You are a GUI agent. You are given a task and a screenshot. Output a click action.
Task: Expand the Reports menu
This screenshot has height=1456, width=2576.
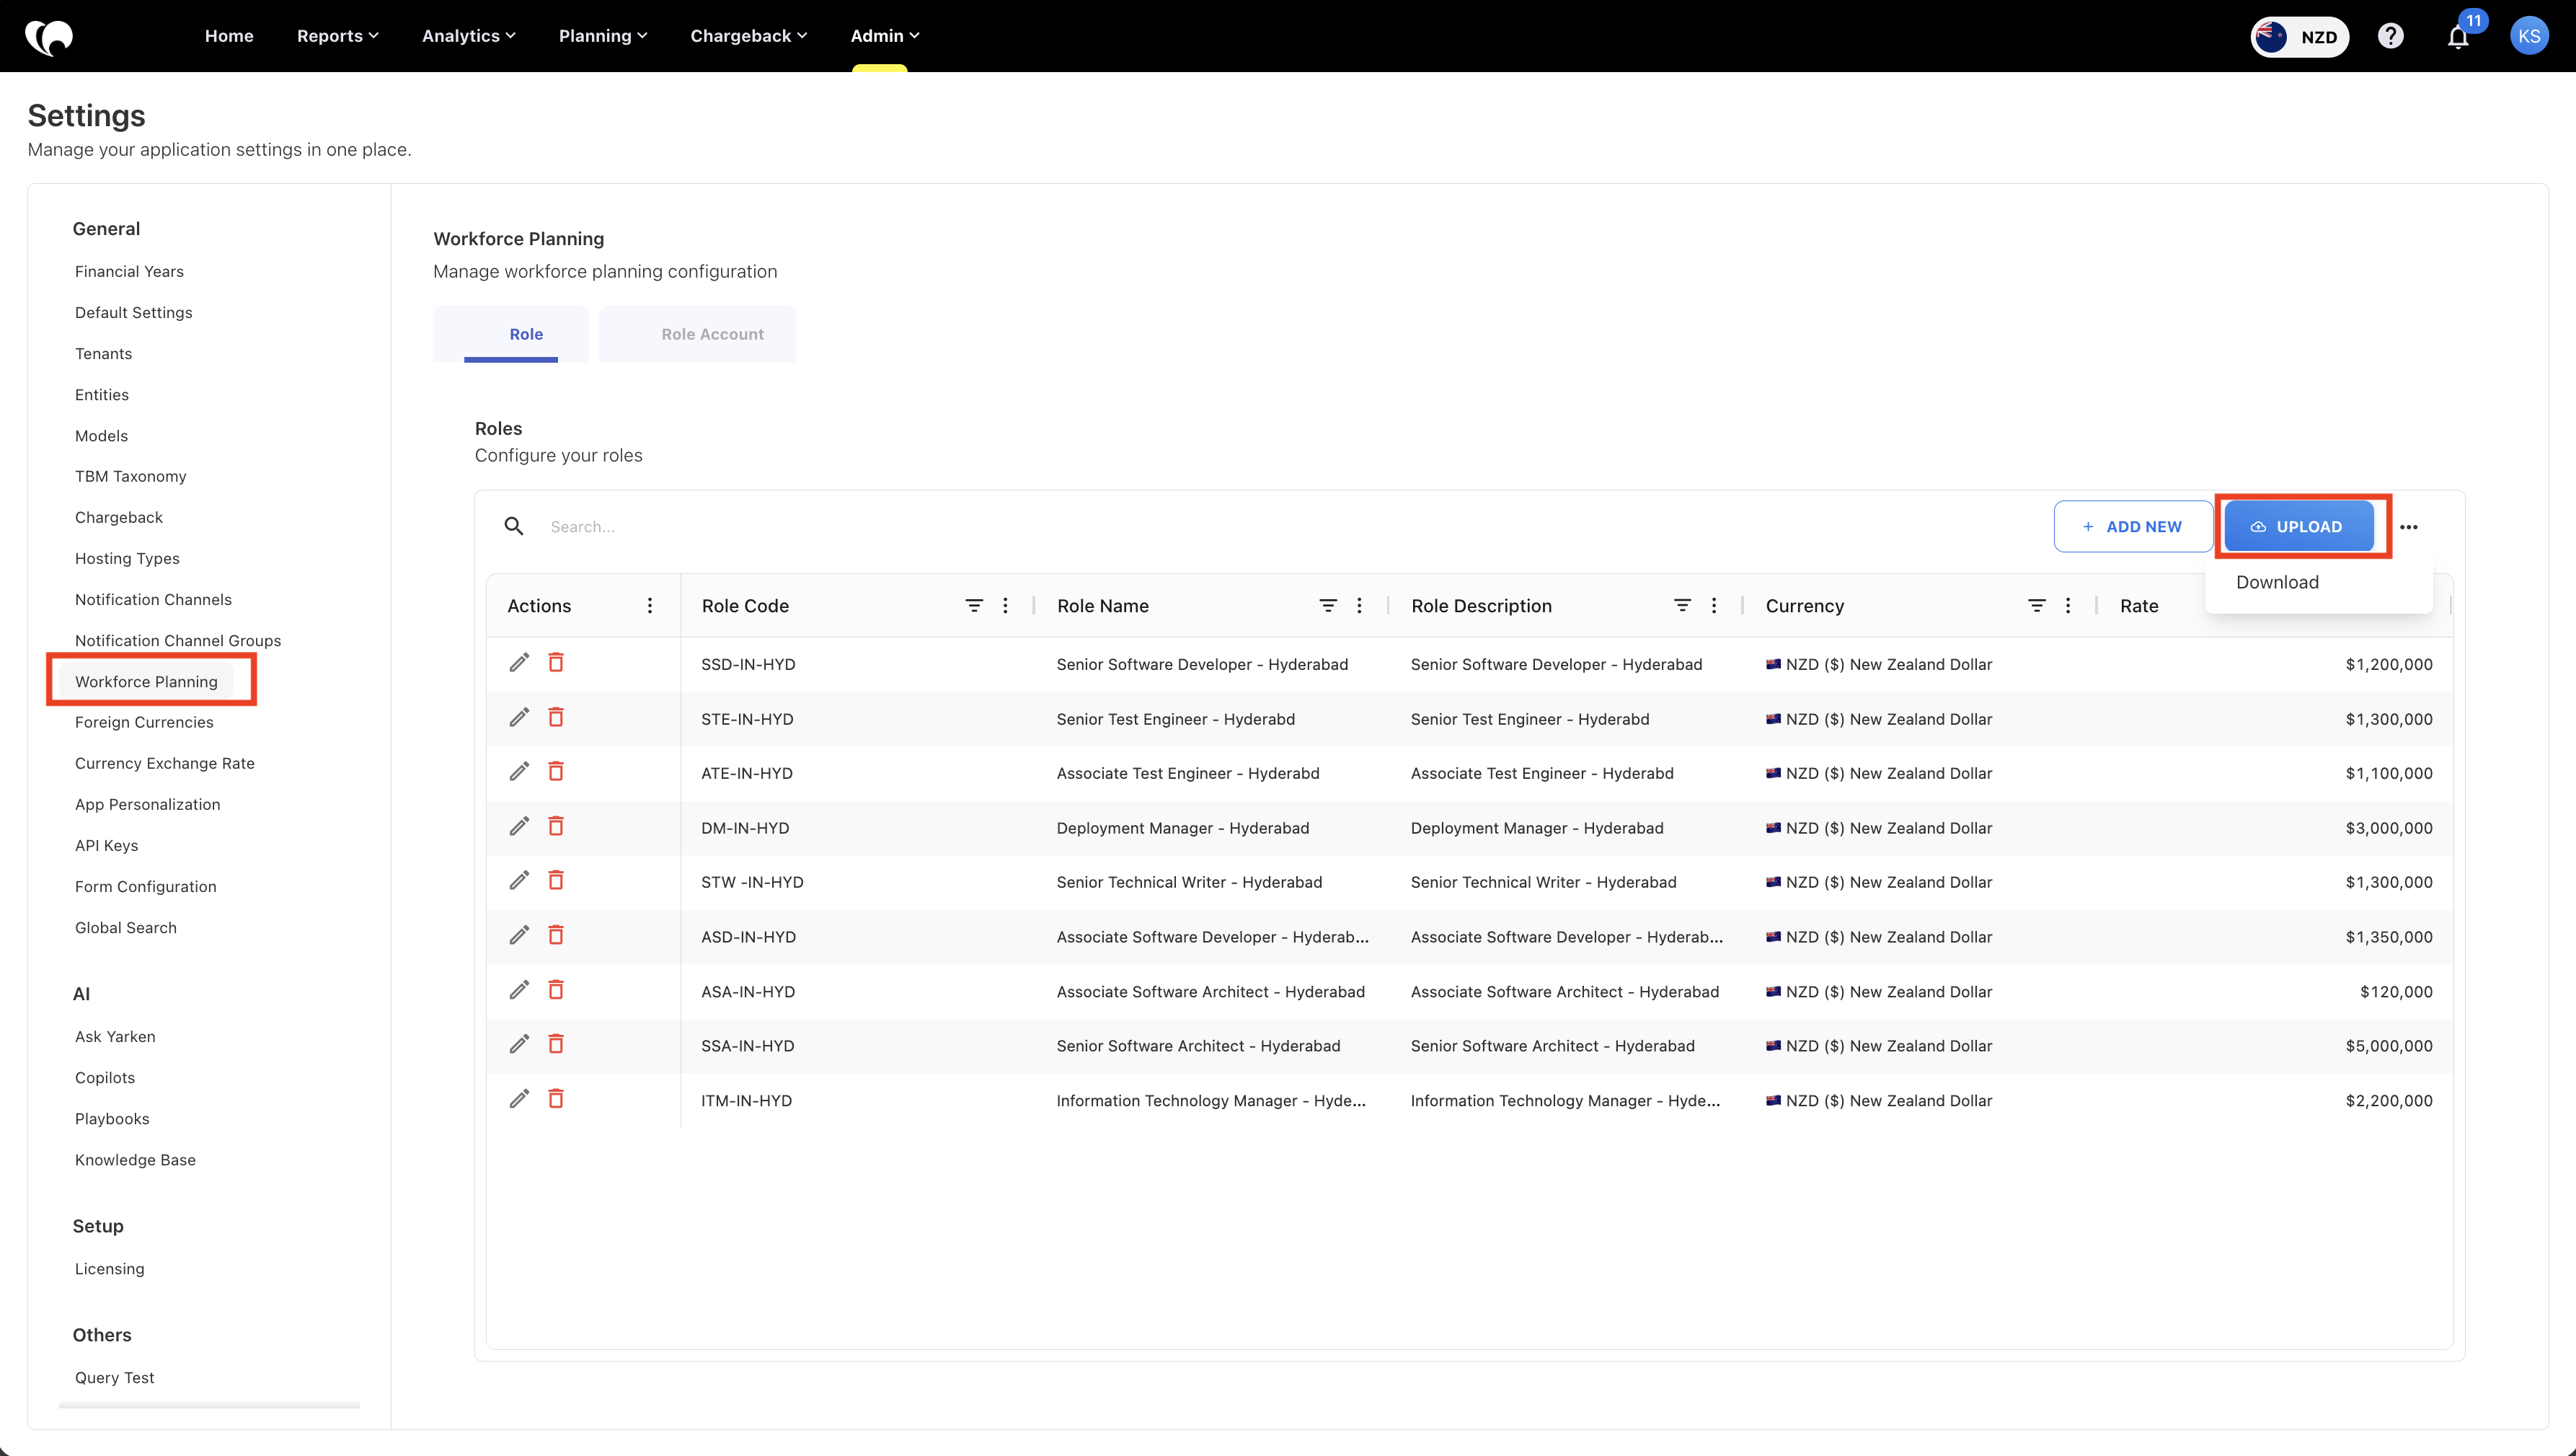point(338,36)
